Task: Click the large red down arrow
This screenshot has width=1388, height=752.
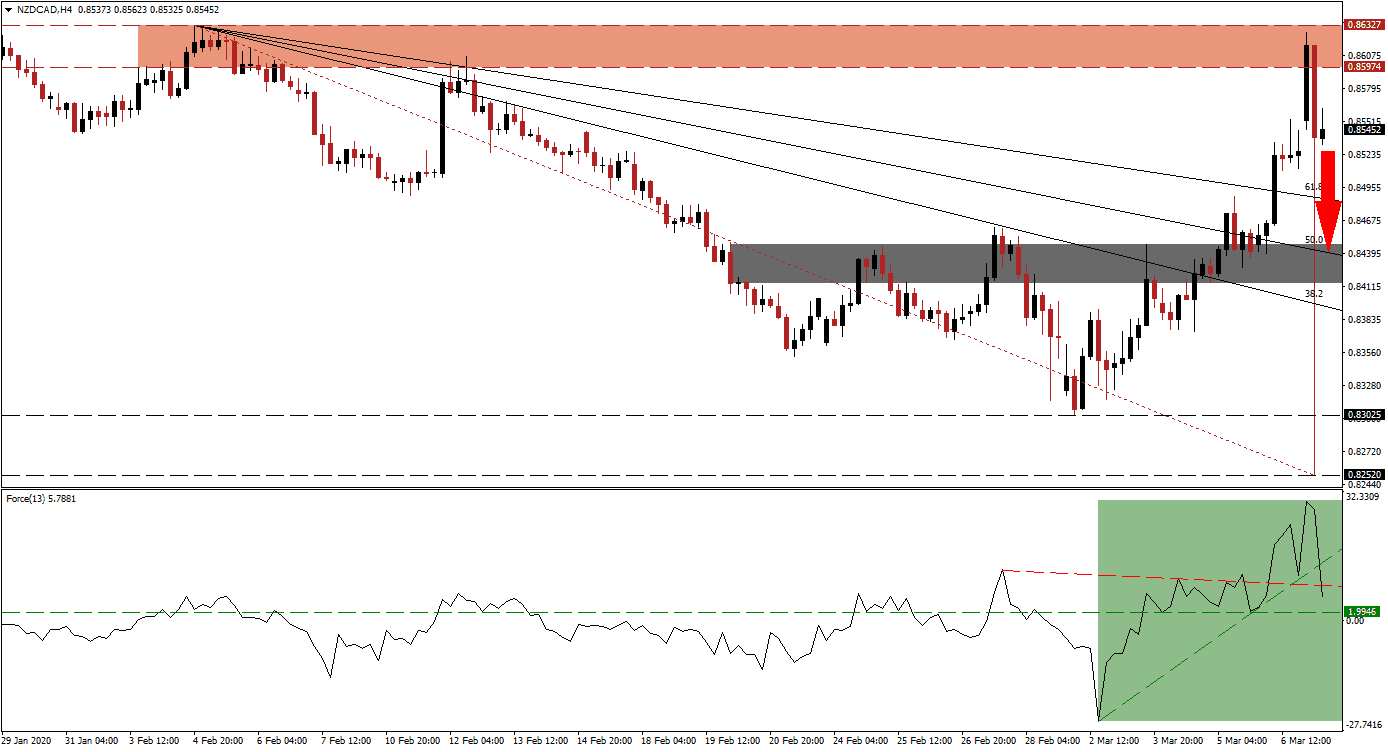Action: point(1328,199)
